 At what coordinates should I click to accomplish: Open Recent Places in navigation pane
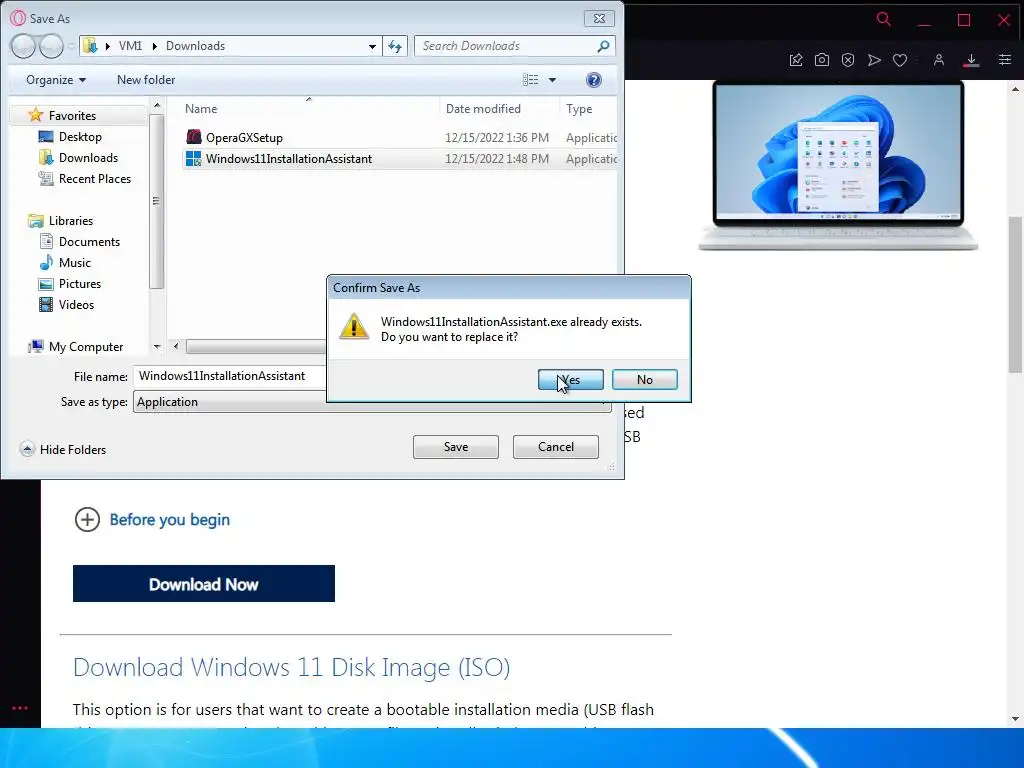[94, 178]
